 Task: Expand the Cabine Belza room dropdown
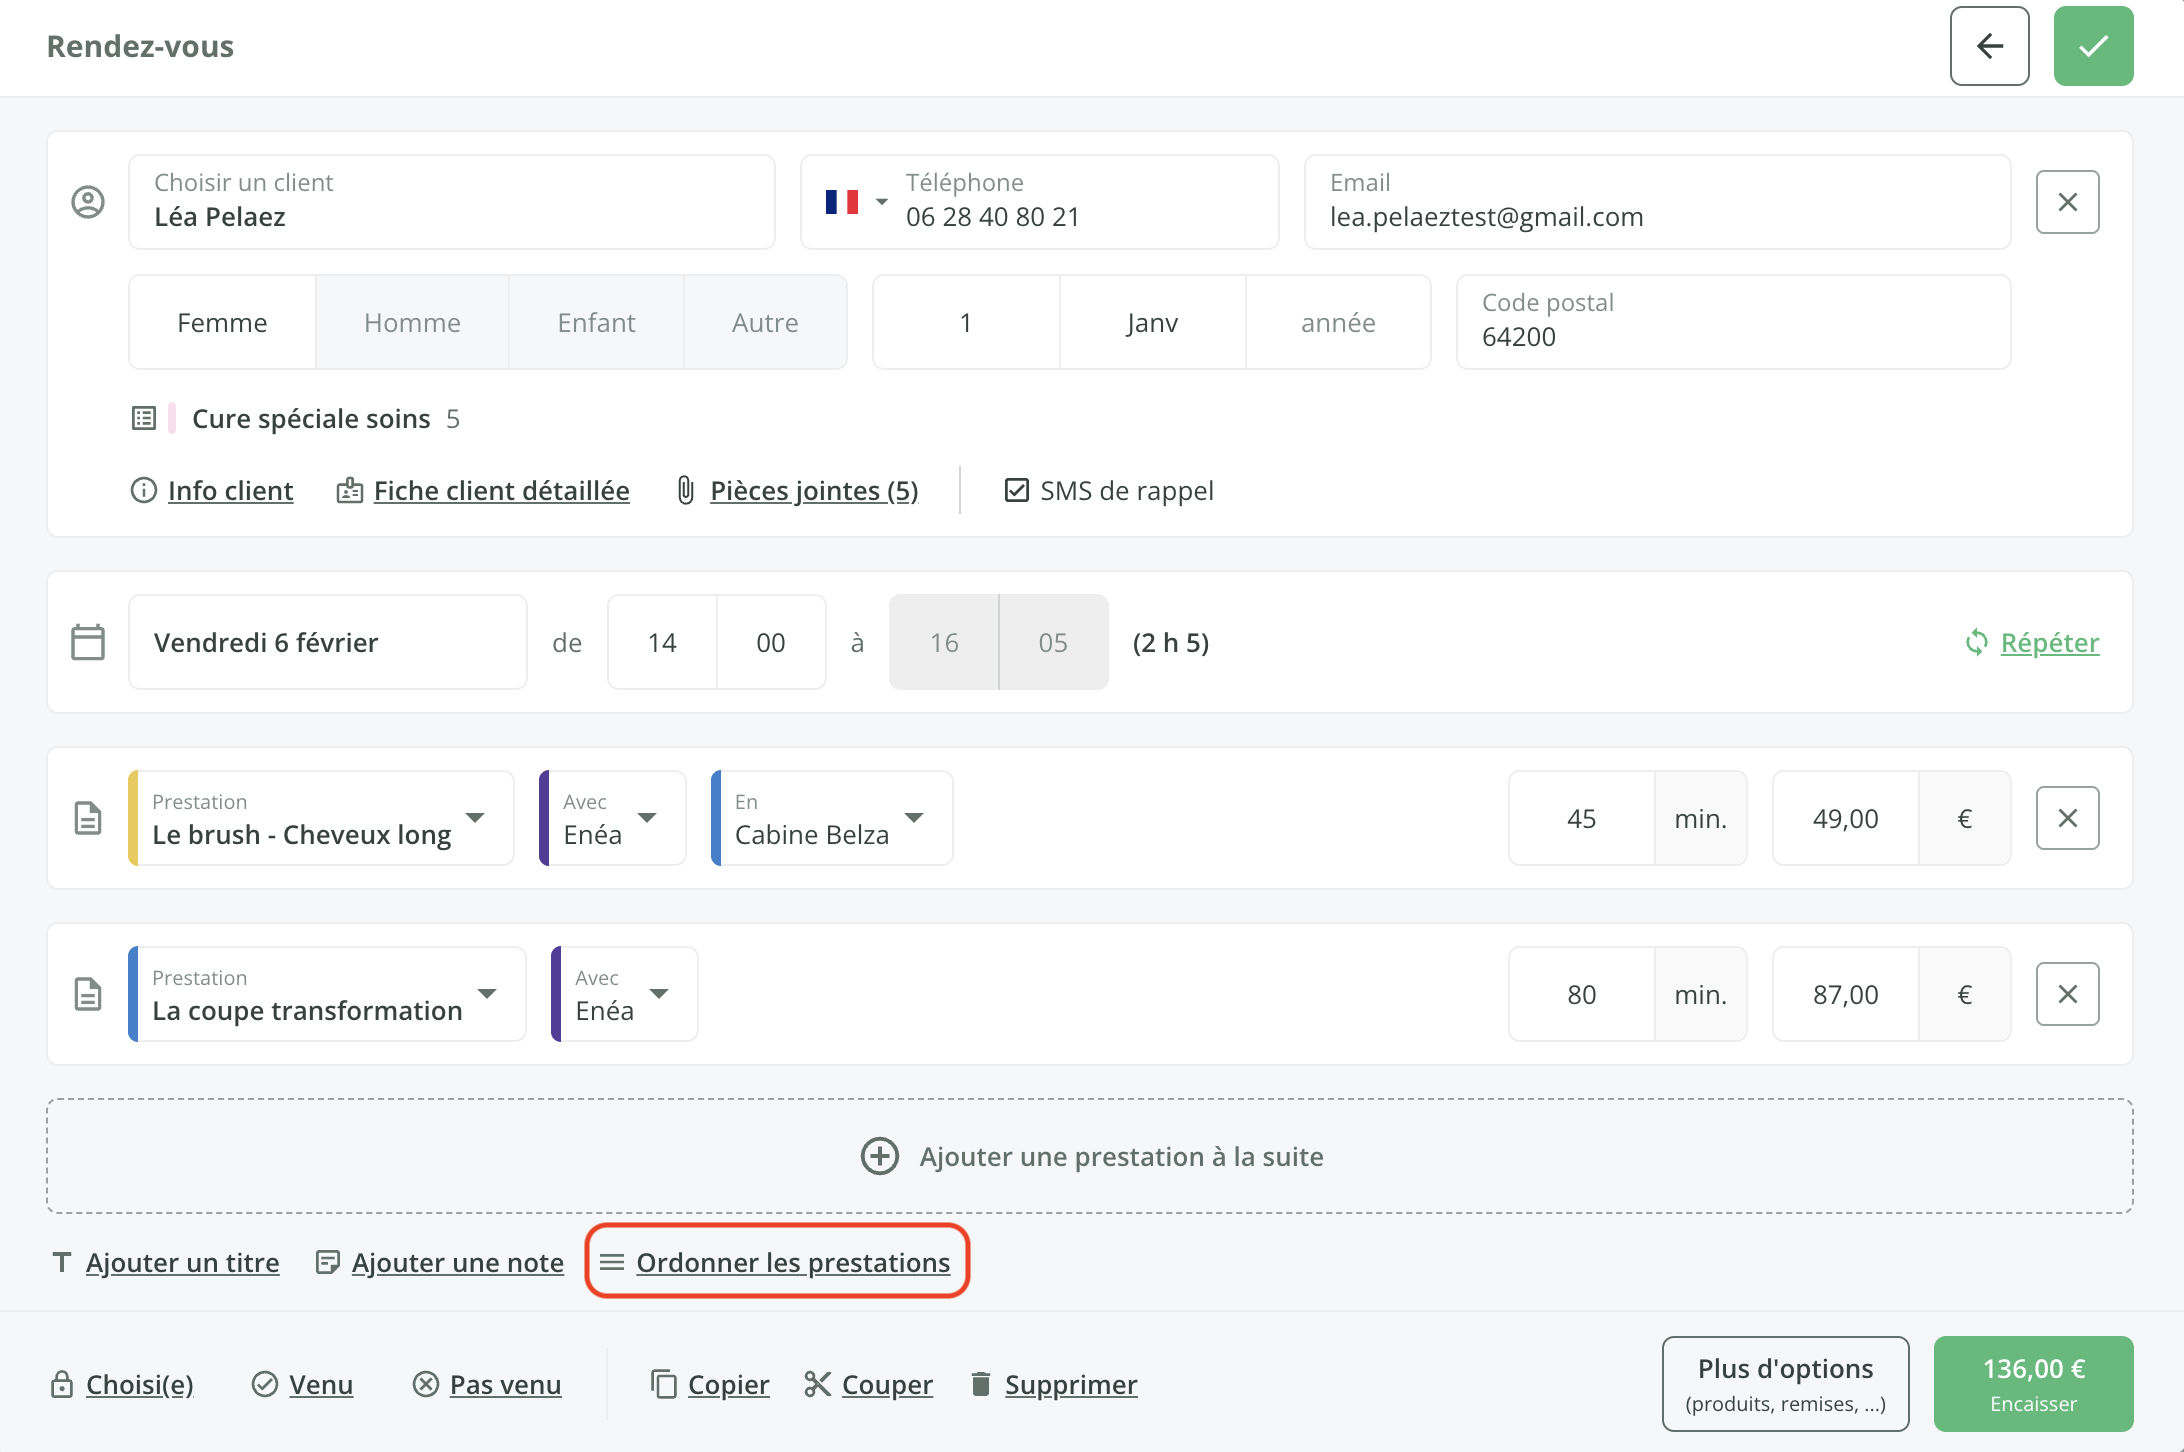(x=913, y=818)
